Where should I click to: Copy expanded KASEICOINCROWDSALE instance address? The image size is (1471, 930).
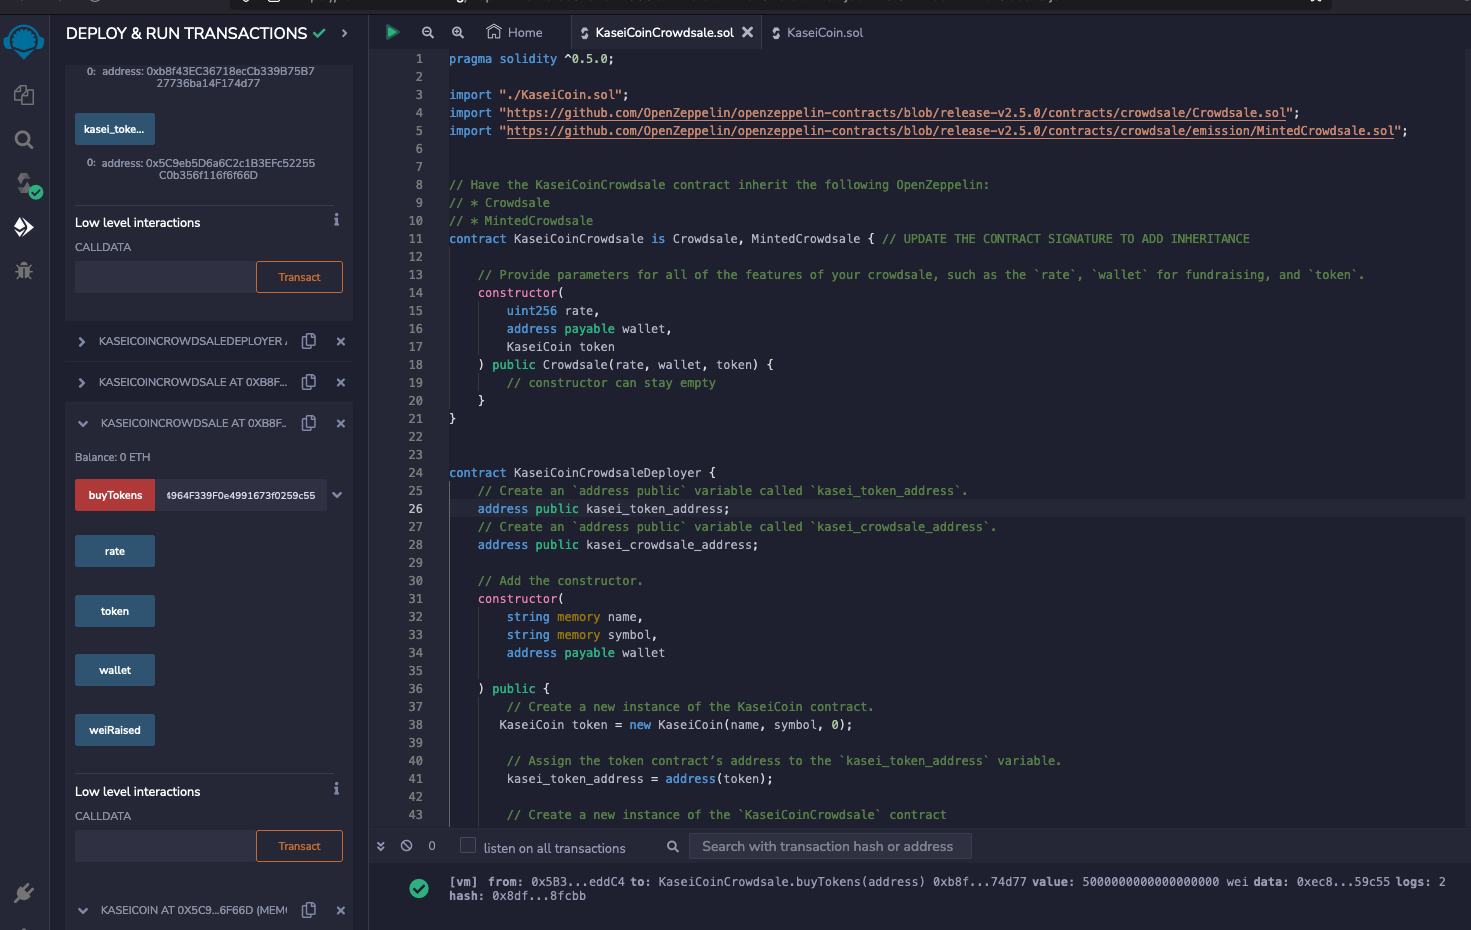click(x=309, y=423)
